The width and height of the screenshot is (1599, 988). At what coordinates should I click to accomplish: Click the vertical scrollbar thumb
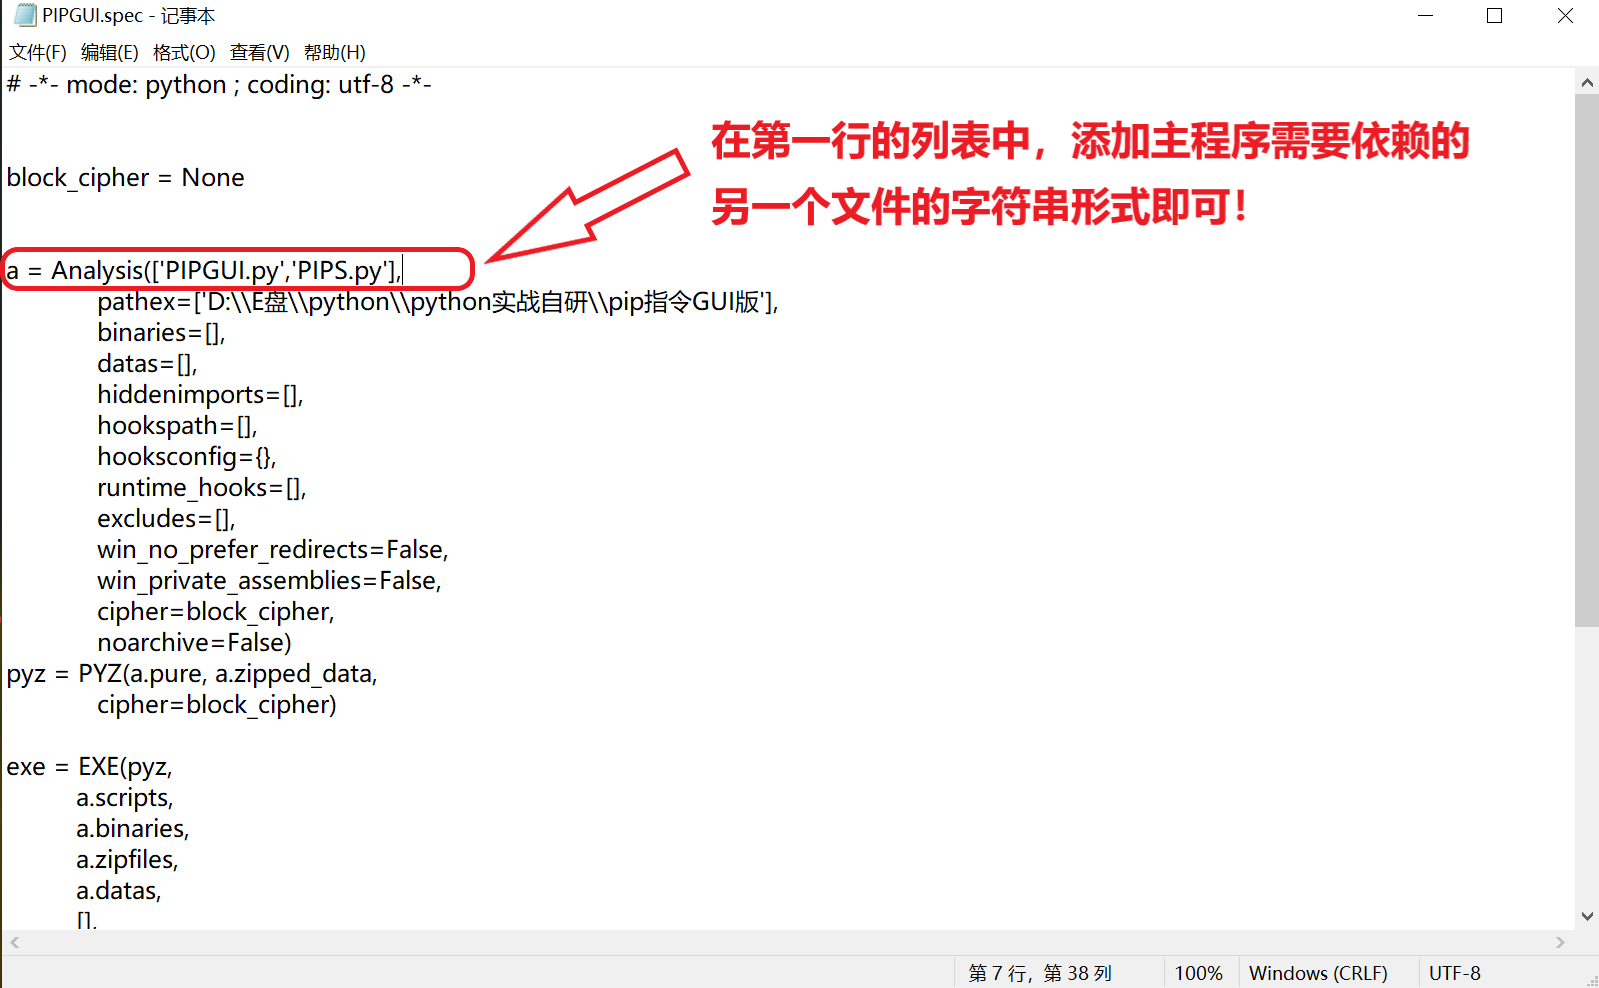(x=1587, y=361)
